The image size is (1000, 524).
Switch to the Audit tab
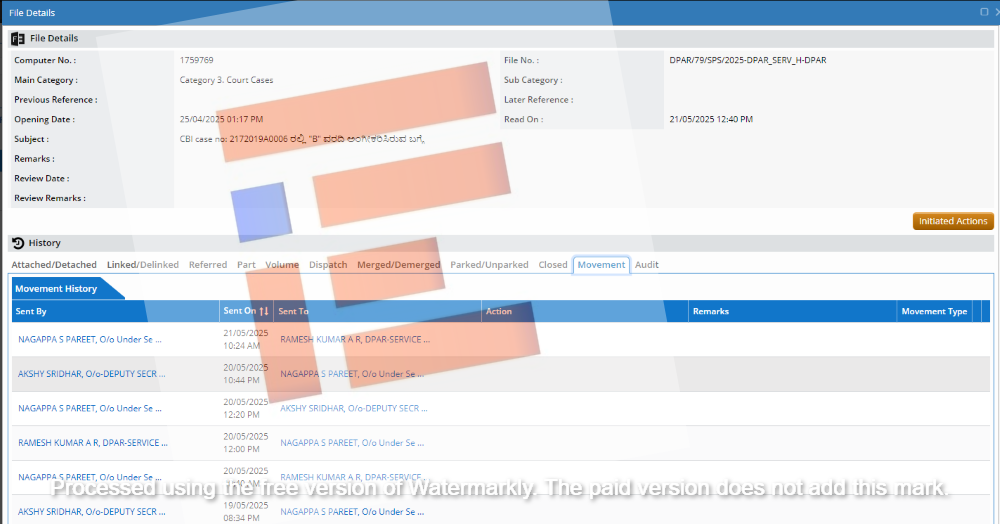coord(646,265)
